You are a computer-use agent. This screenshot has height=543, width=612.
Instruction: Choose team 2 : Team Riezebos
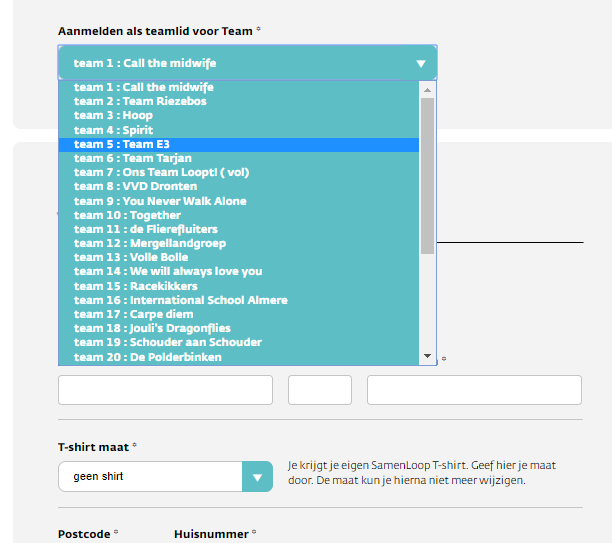pyautogui.click(x=238, y=101)
